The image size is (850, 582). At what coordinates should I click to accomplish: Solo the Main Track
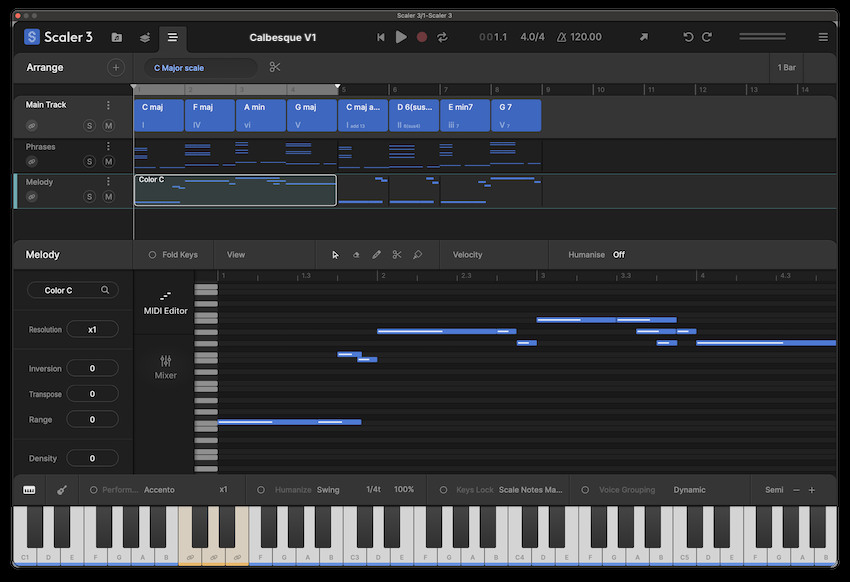coord(89,125)
